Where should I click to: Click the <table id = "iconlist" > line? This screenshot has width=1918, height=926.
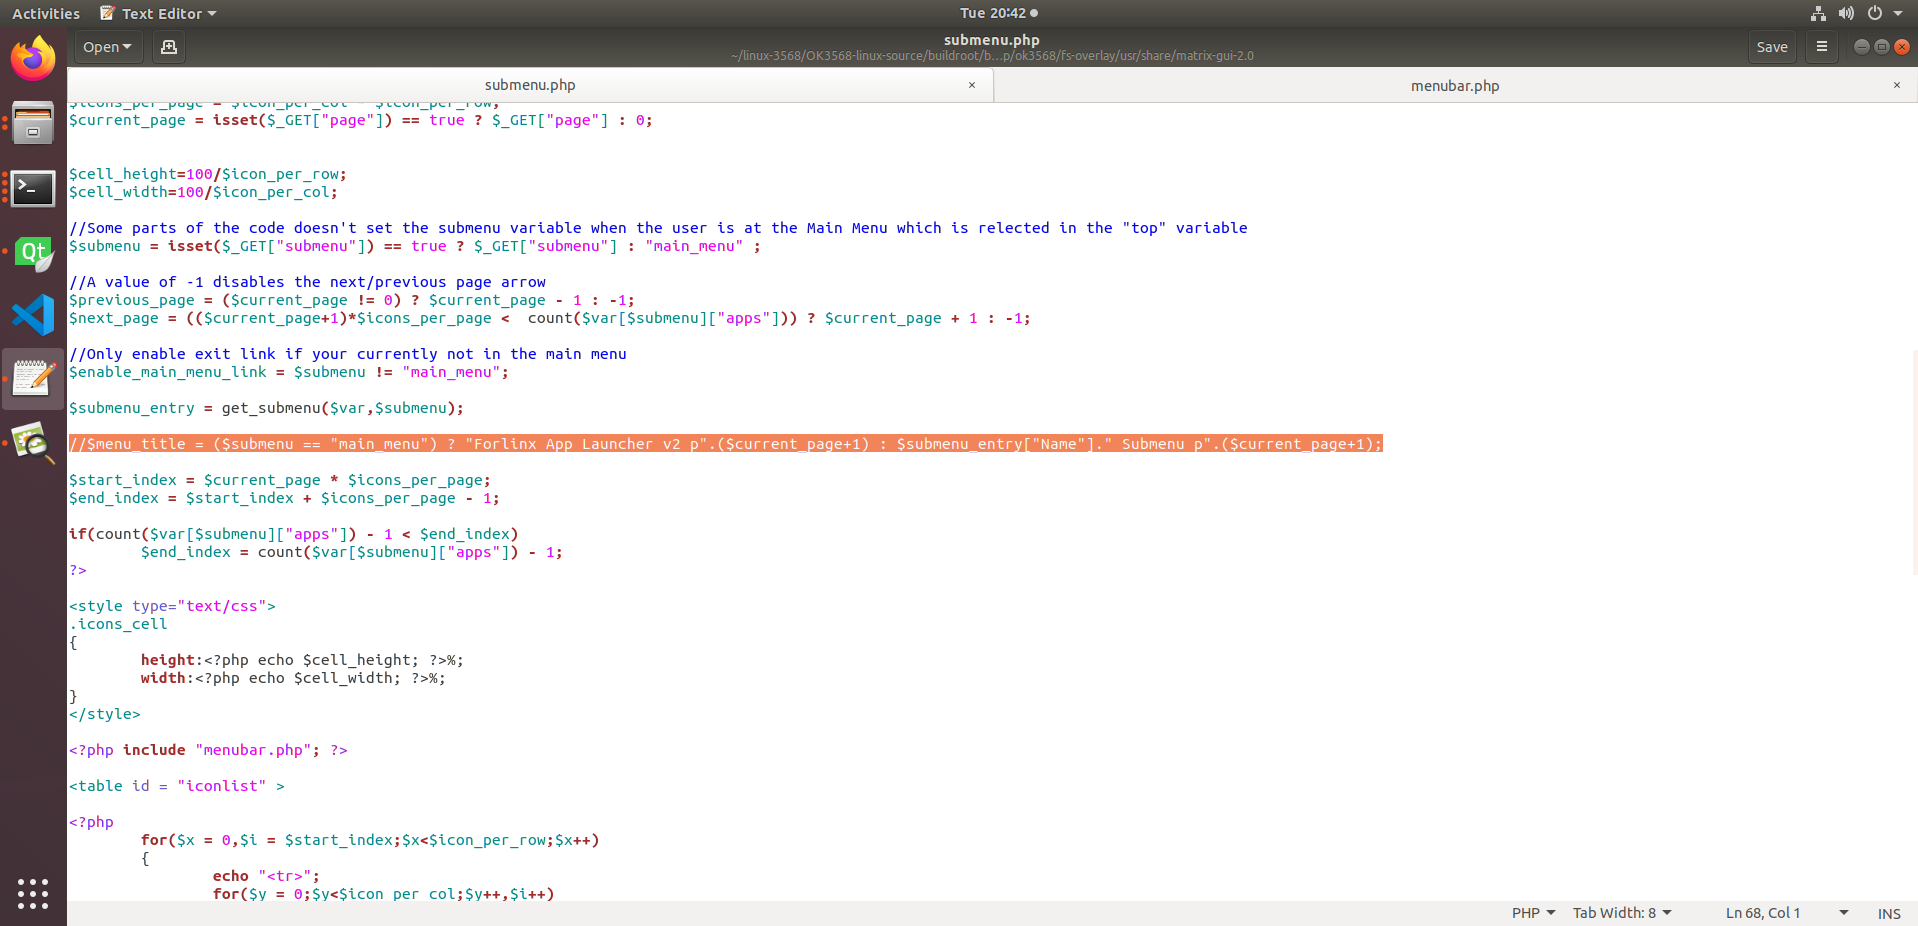click(x=176, y=786)
